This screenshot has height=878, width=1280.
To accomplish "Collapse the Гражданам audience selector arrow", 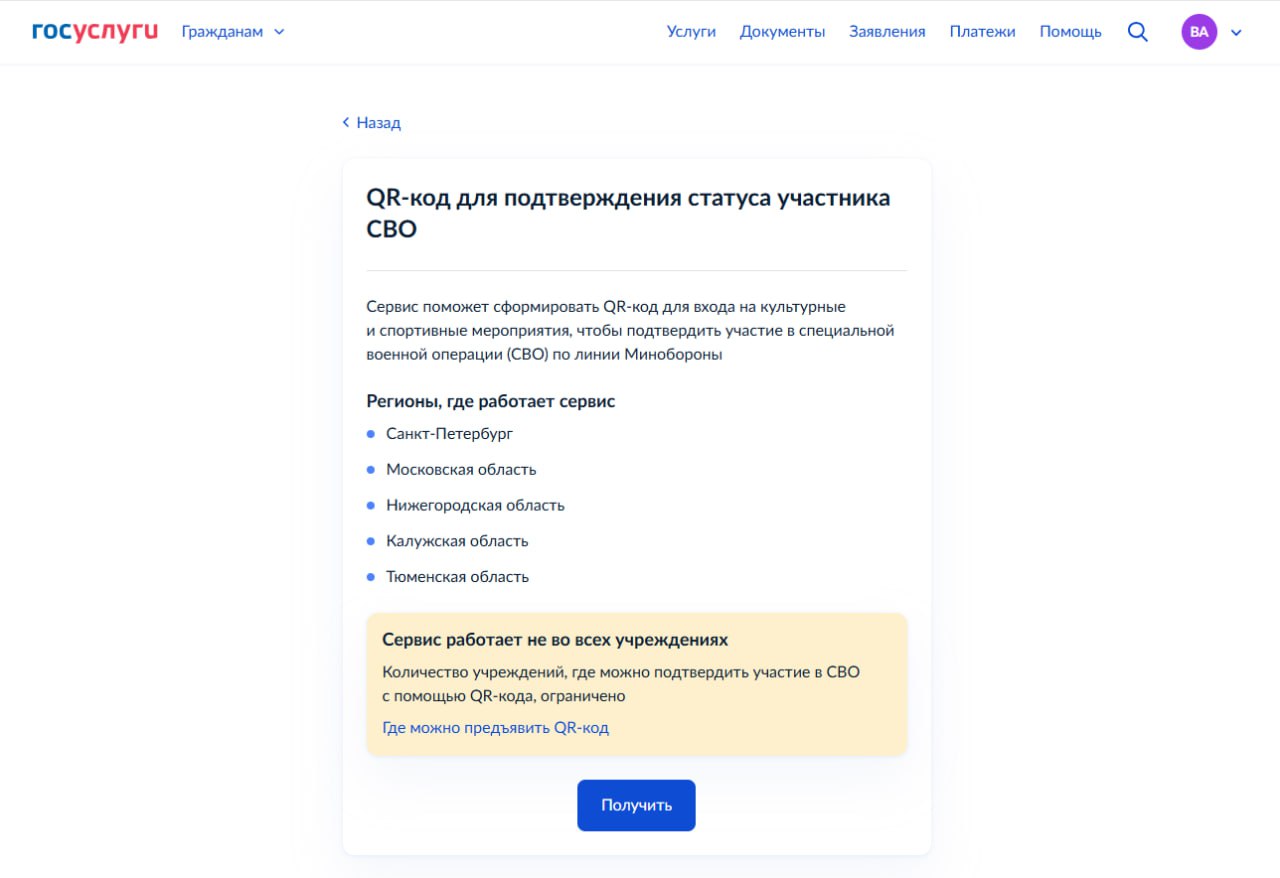I will click(279, 31).
